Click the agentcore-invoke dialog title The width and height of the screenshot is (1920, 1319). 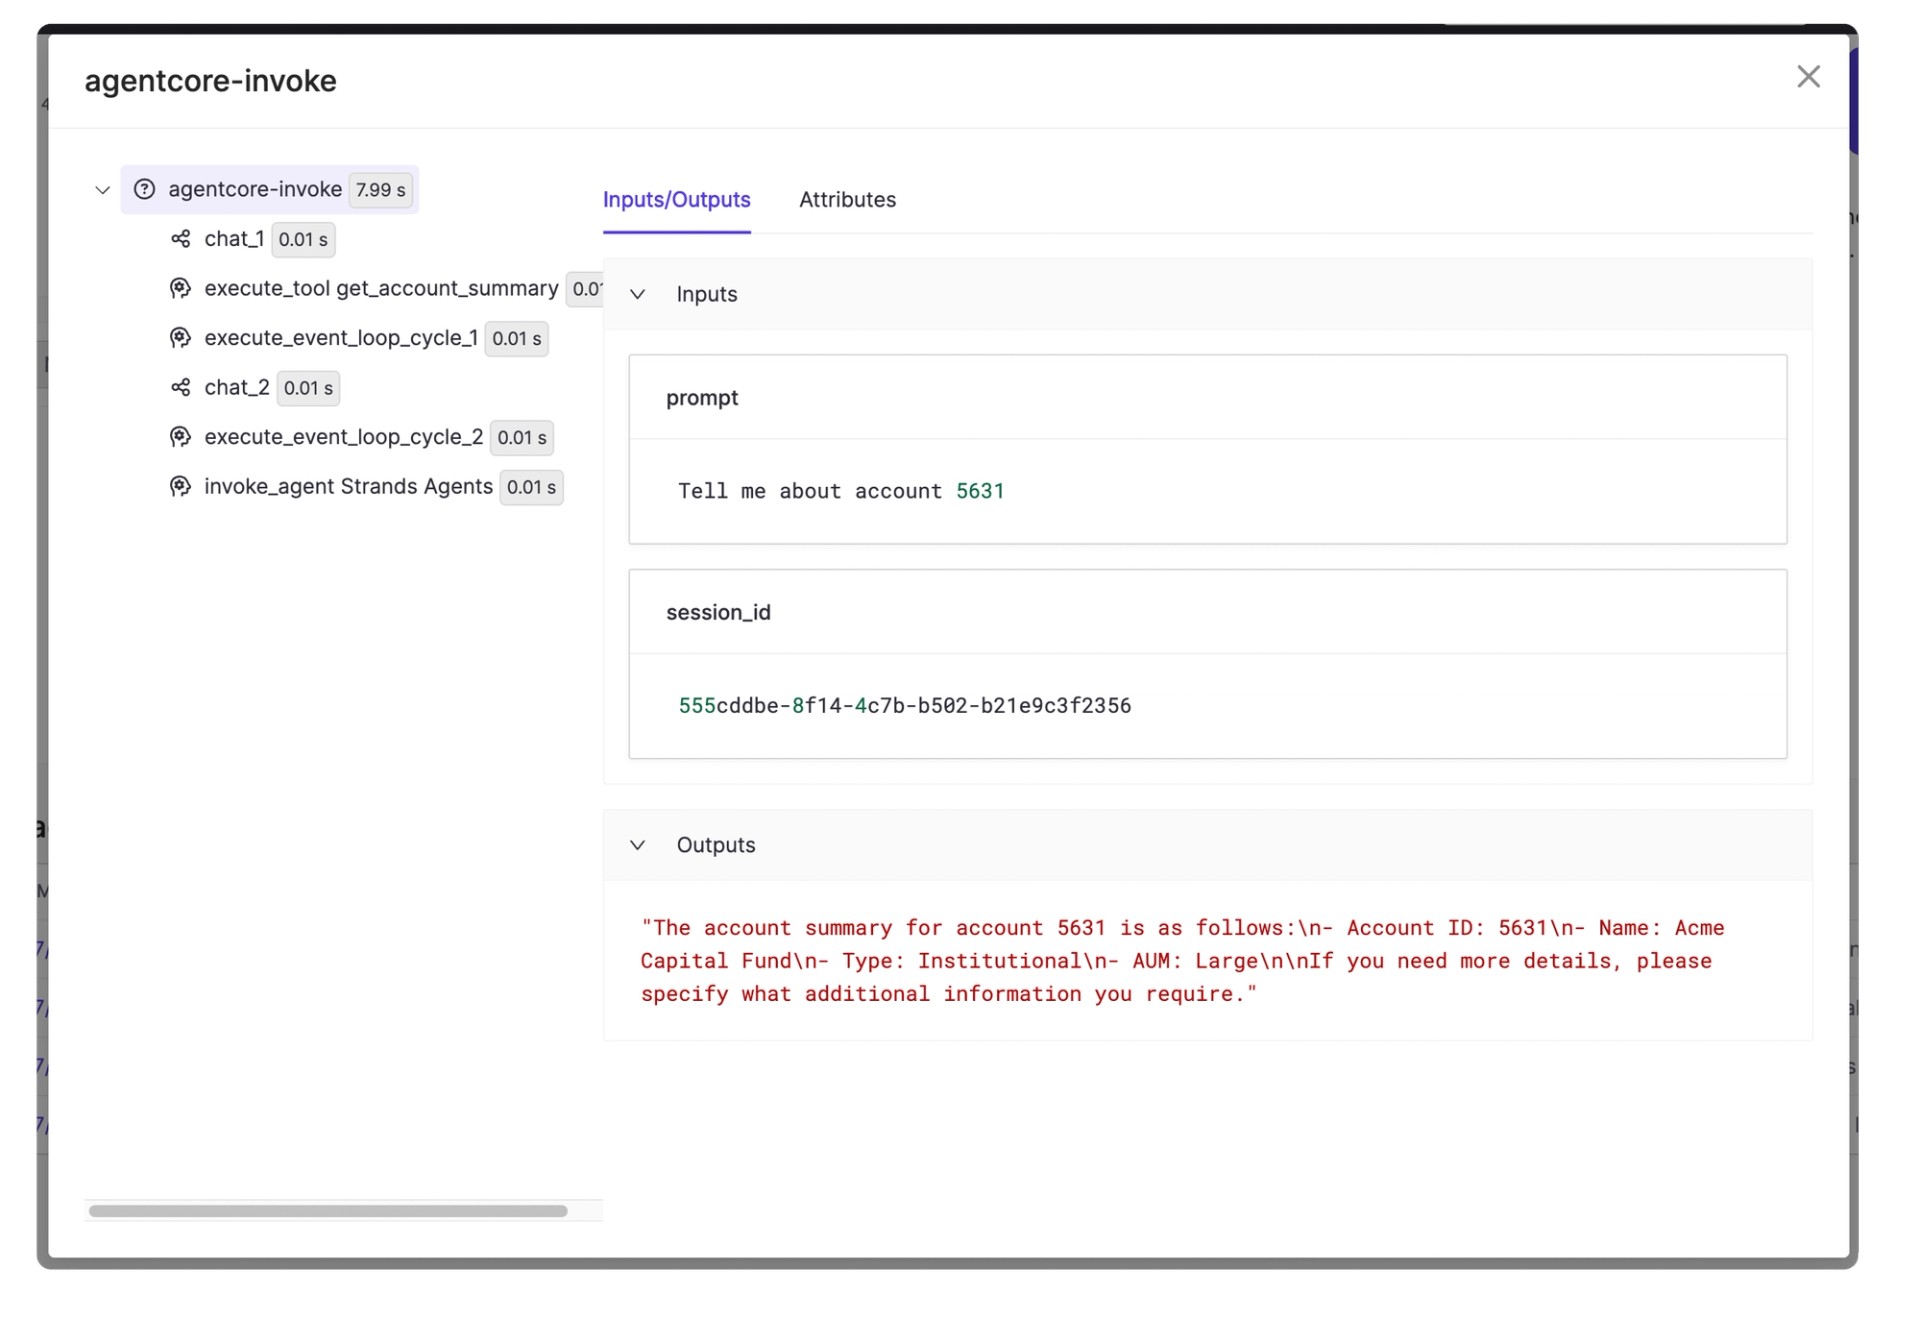point(210,81)
